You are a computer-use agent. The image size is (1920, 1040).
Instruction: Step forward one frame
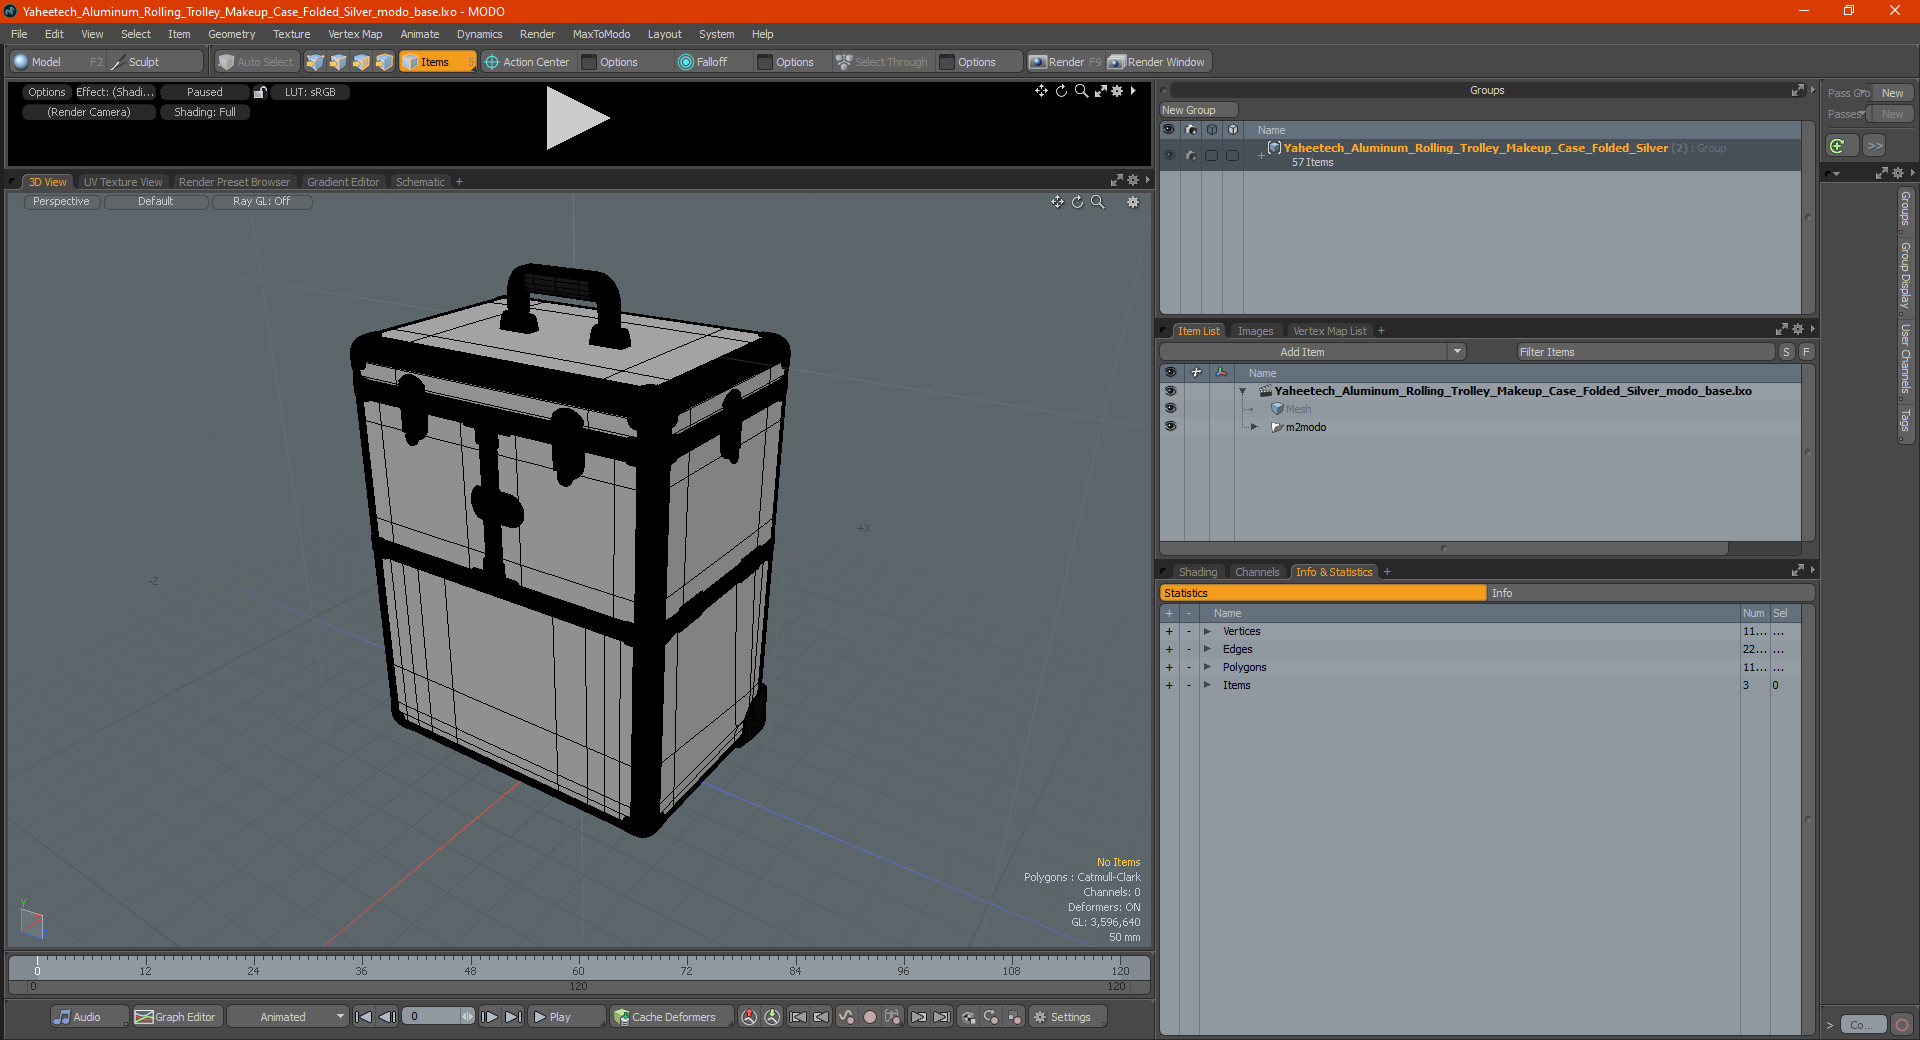[x=489, y=1017]
